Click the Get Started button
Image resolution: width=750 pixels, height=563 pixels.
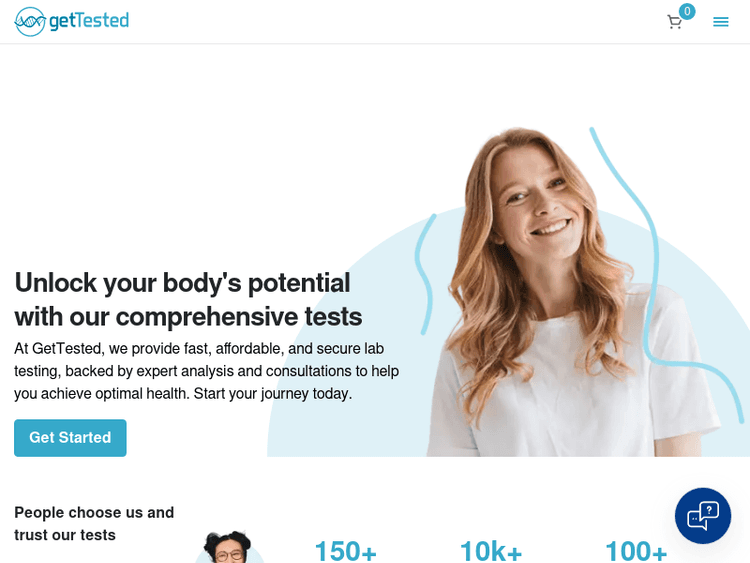[x=70, y=438]
